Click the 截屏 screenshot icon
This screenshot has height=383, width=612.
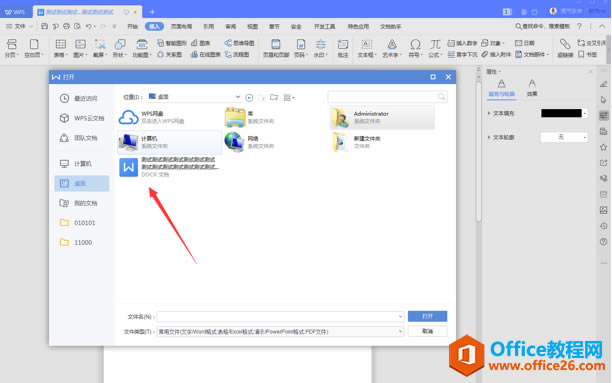pos(100,44)
